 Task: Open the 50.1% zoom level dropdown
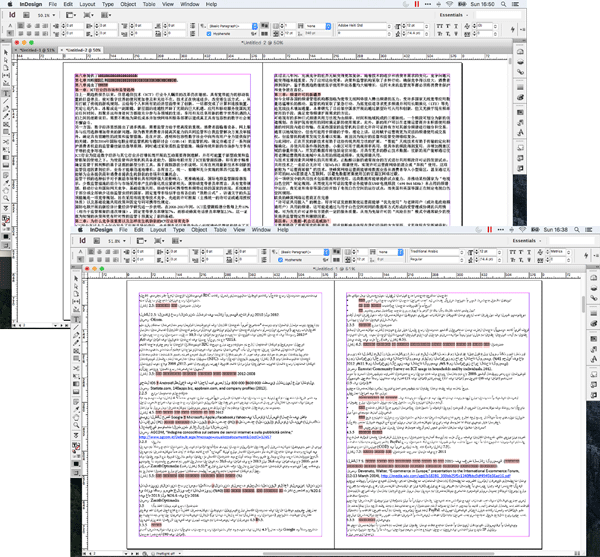[x=54, y=15]
